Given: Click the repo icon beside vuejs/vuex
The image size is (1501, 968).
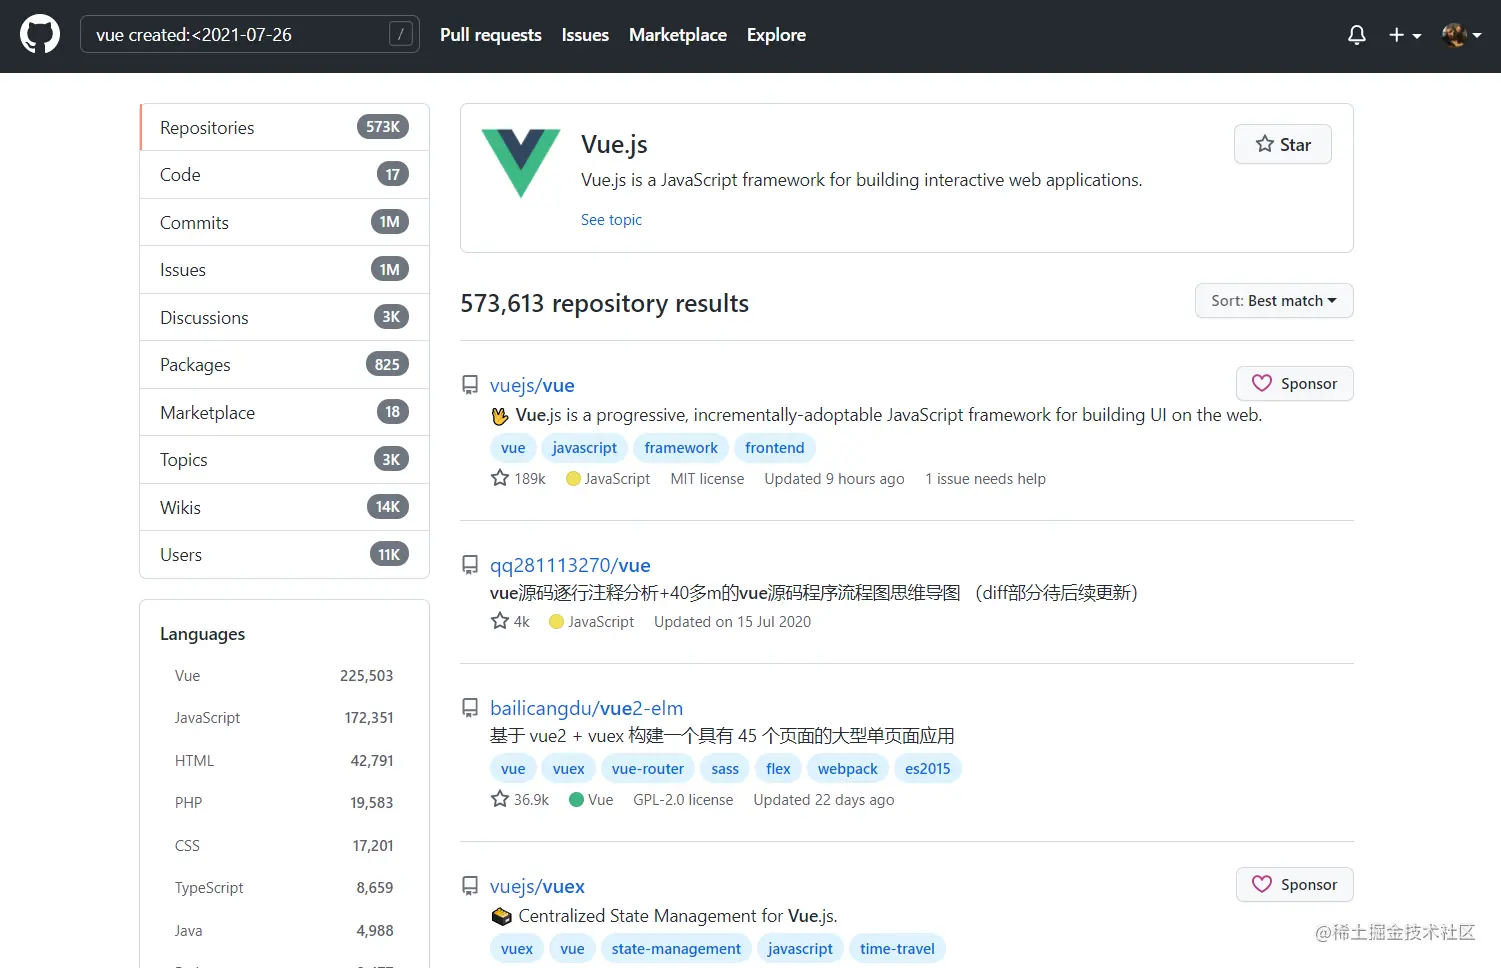Looking at the screenshot, I should point(470,886).
